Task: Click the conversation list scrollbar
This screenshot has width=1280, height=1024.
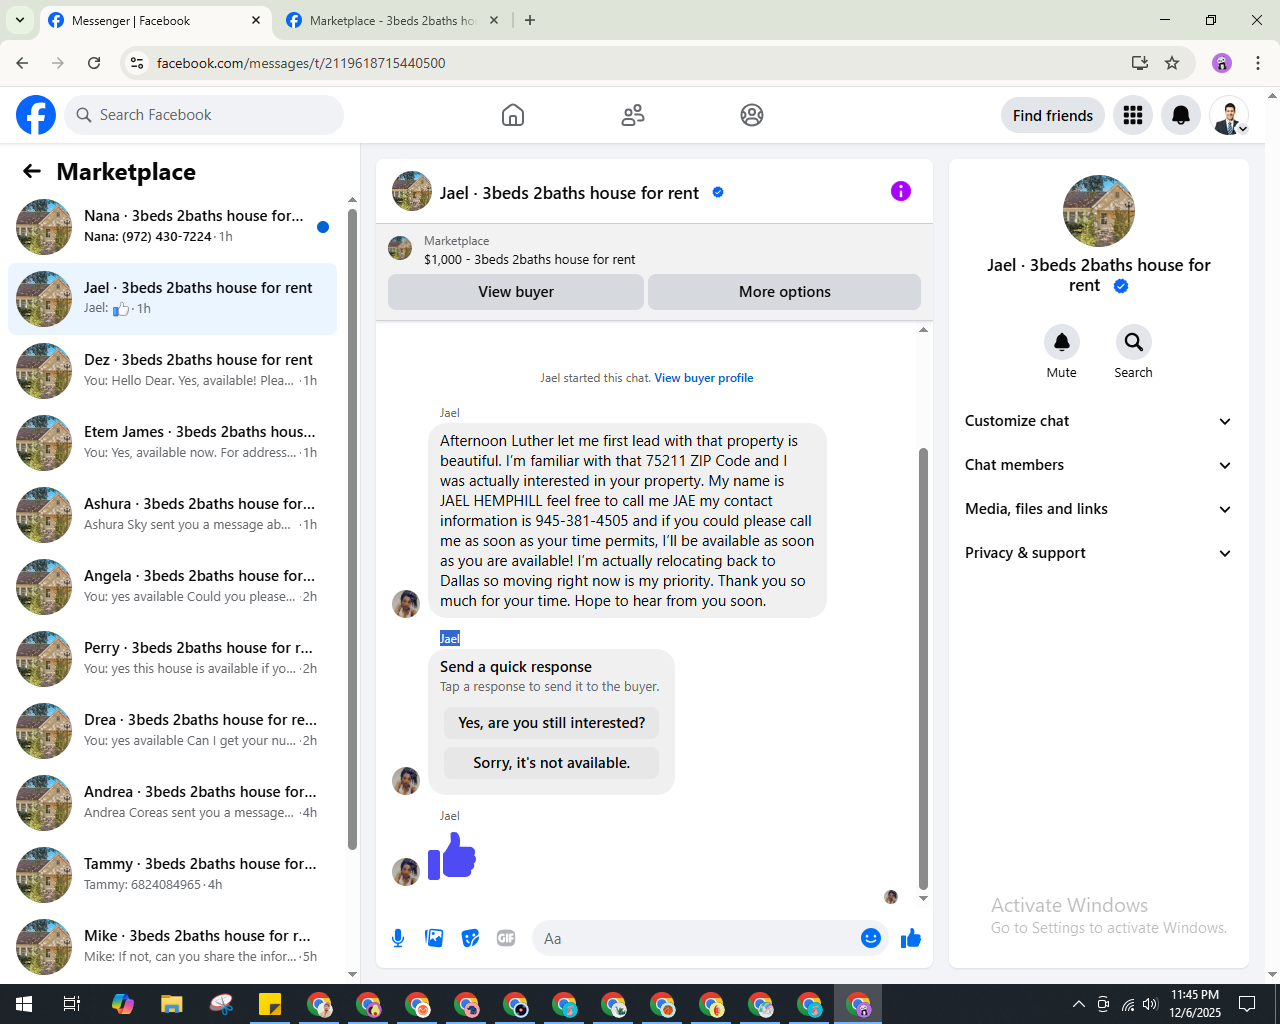Action: pyautogui.click(x=352, y=530)
